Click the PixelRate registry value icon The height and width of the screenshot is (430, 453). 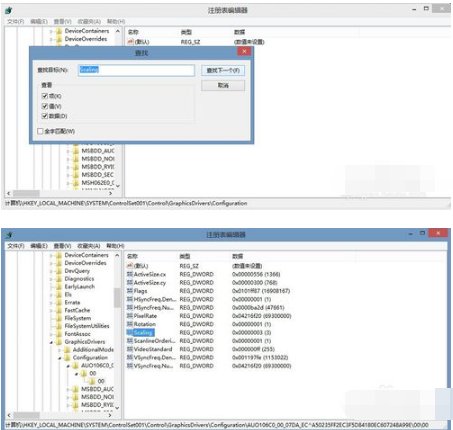[130, 316]
